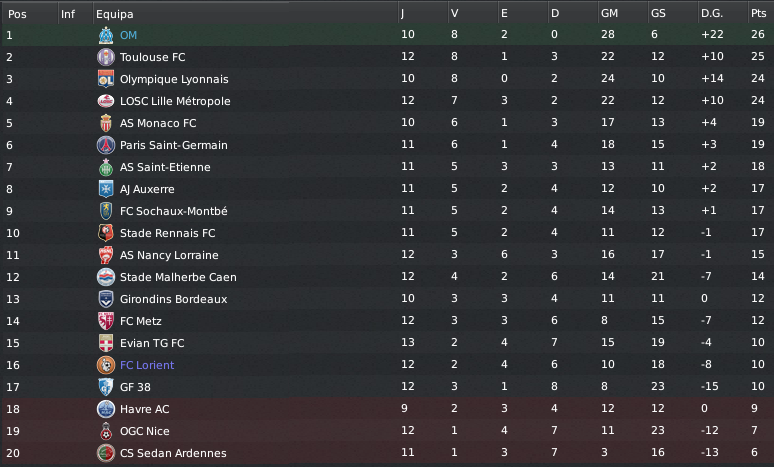Click the OM club crest icon
The height and width of the screenshot is (467, 774).
[x=106, y=35]
